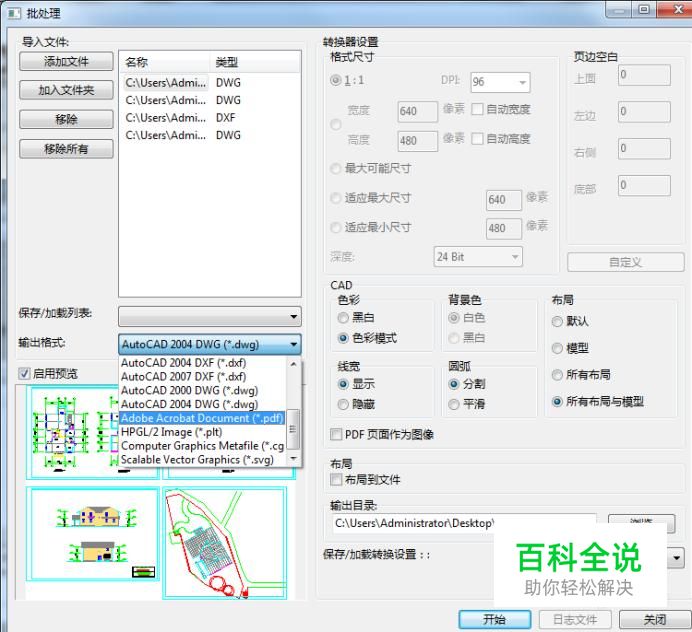Open the site plan preview thumbnail
This screenshot has height=632, width=692.
coord(225,543)
